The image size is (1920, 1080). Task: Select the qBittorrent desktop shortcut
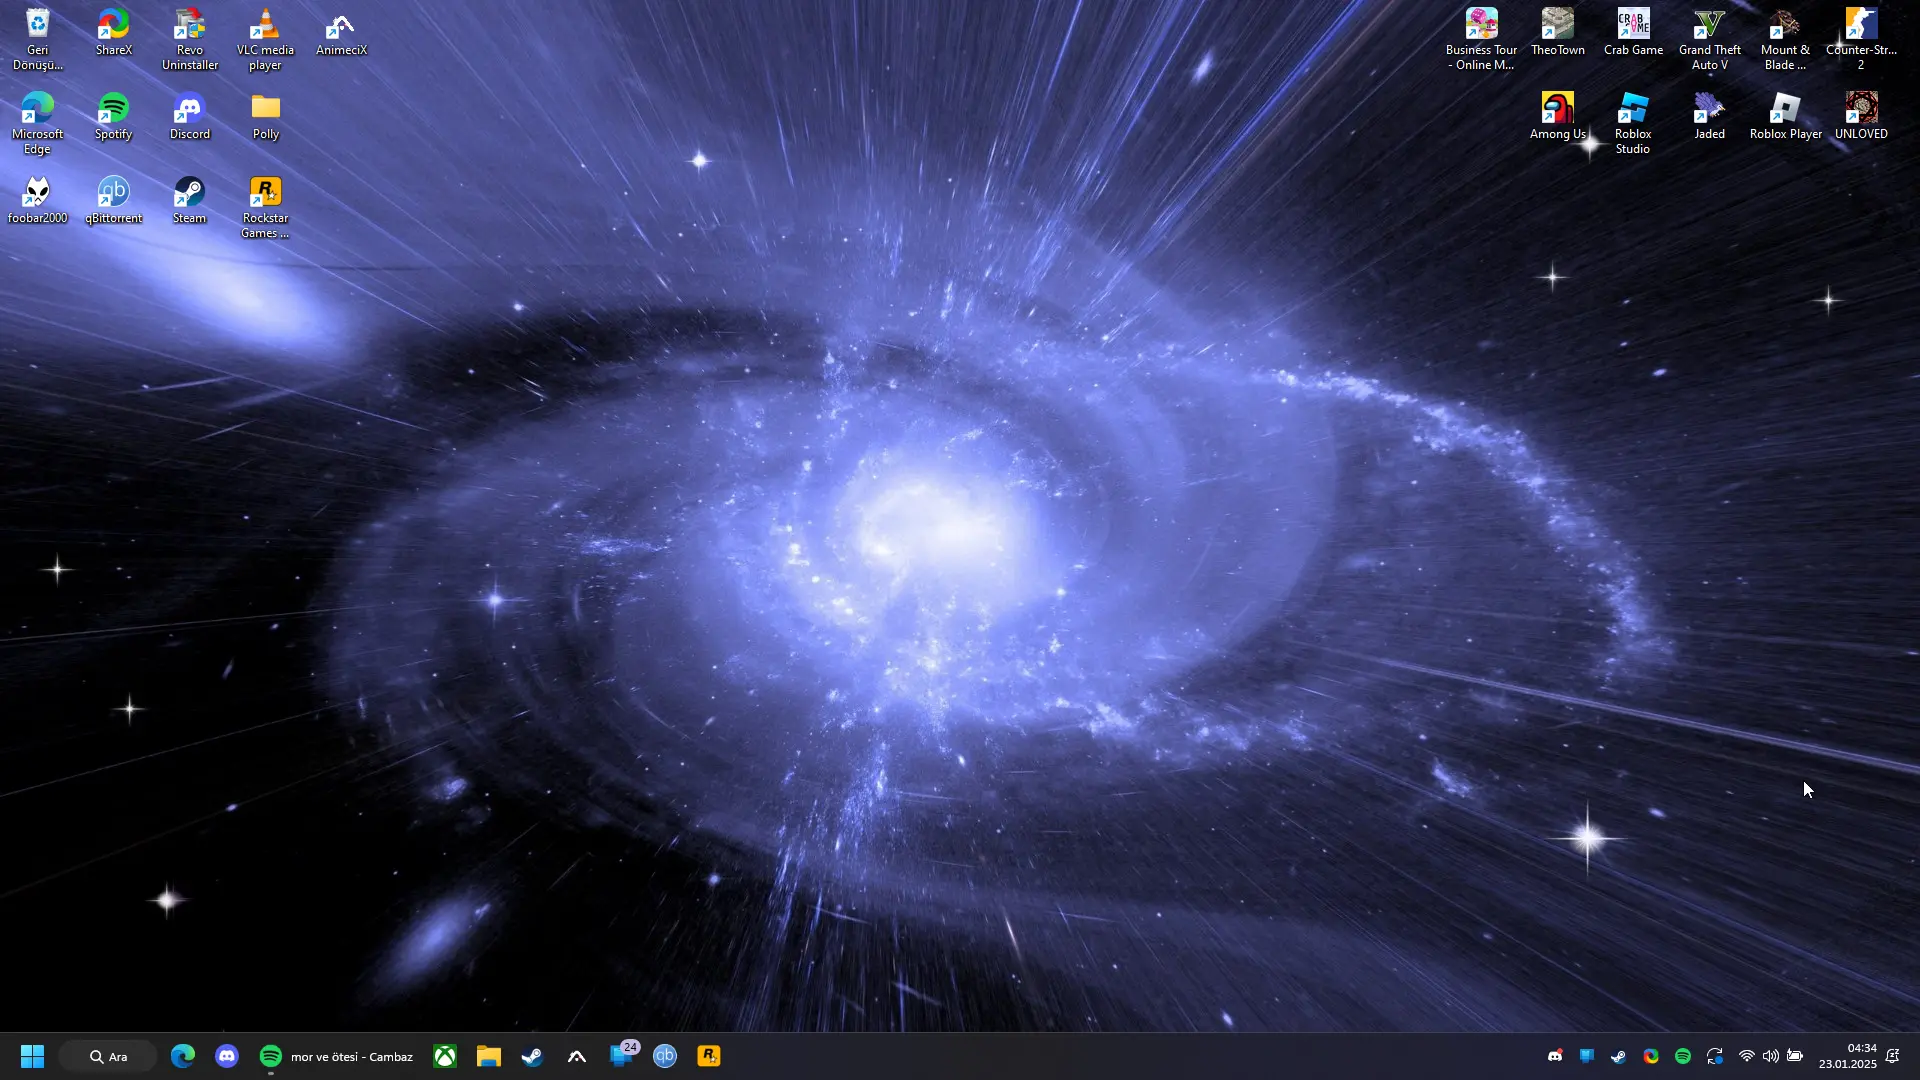coord(114,200)
